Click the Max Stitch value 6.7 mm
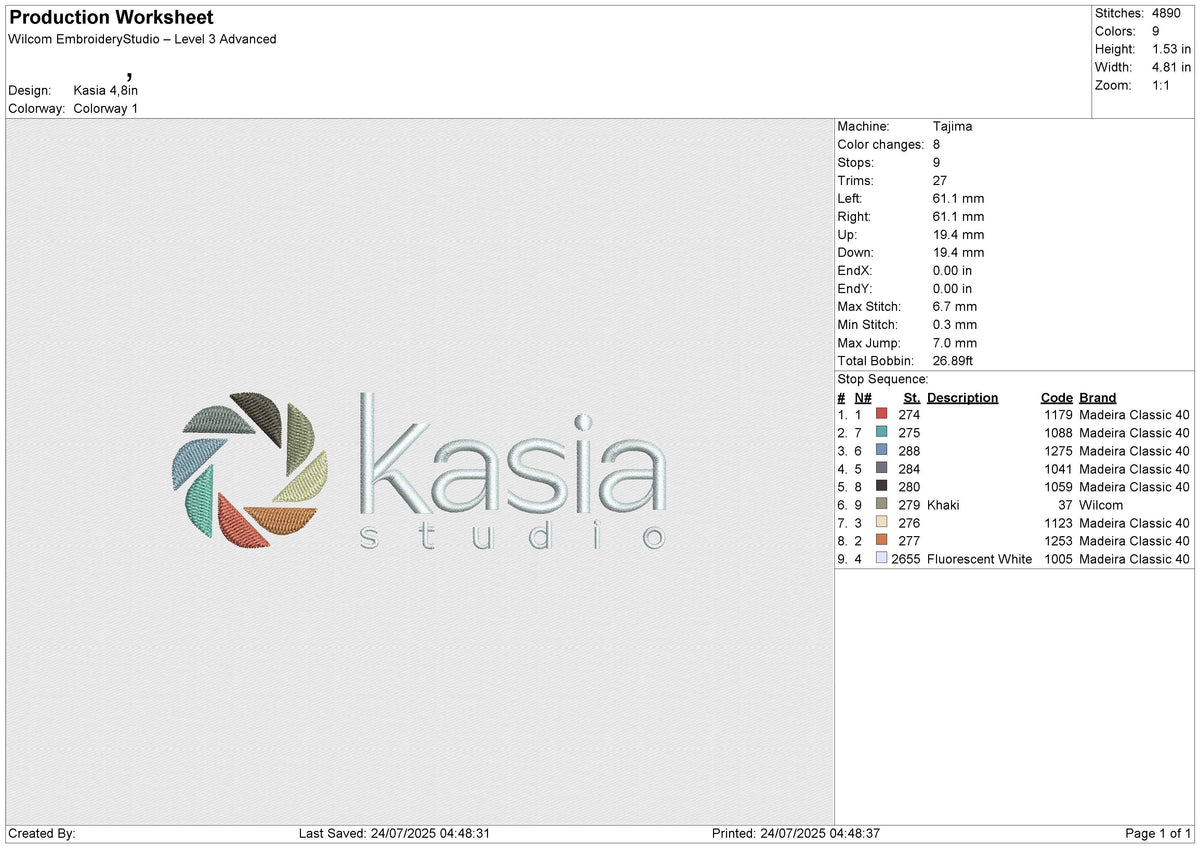1200x848 pixels. [x=955, y=306]
